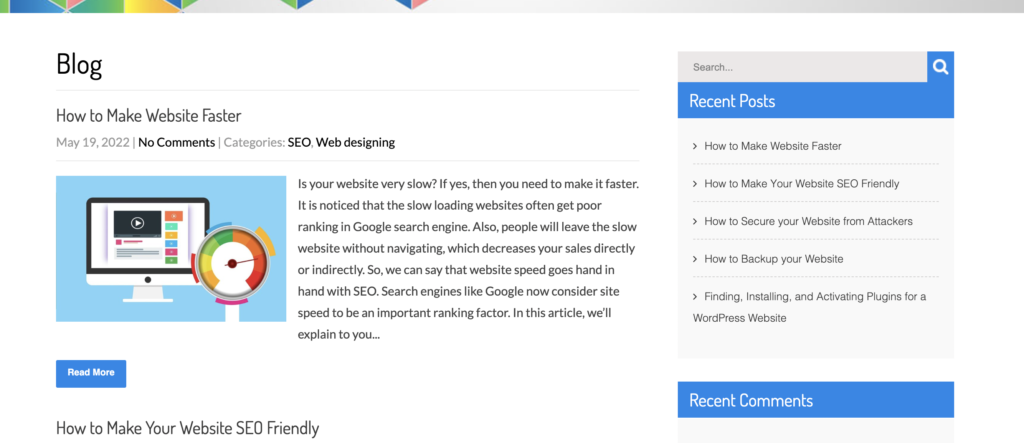Image resolution: width=1024 pixels, height=443 pixels.
Task: Open 'How to Secure your Website from Attackers' link
Action: point(808,221)
